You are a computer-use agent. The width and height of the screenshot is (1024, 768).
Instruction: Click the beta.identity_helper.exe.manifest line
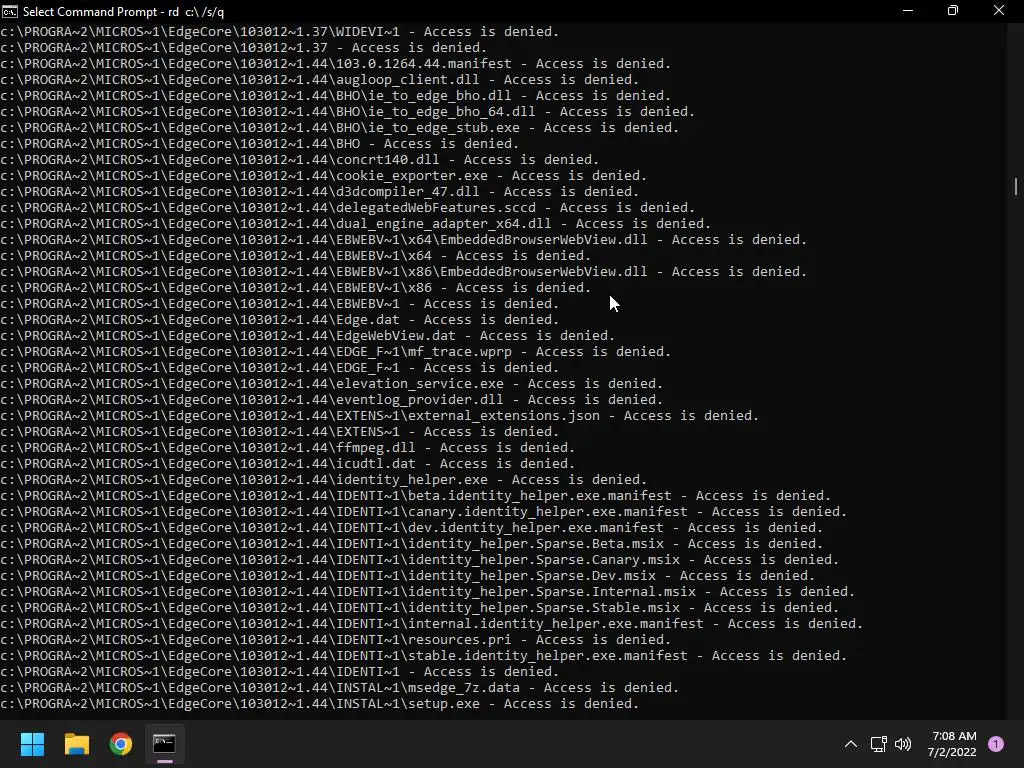(415, 496)
